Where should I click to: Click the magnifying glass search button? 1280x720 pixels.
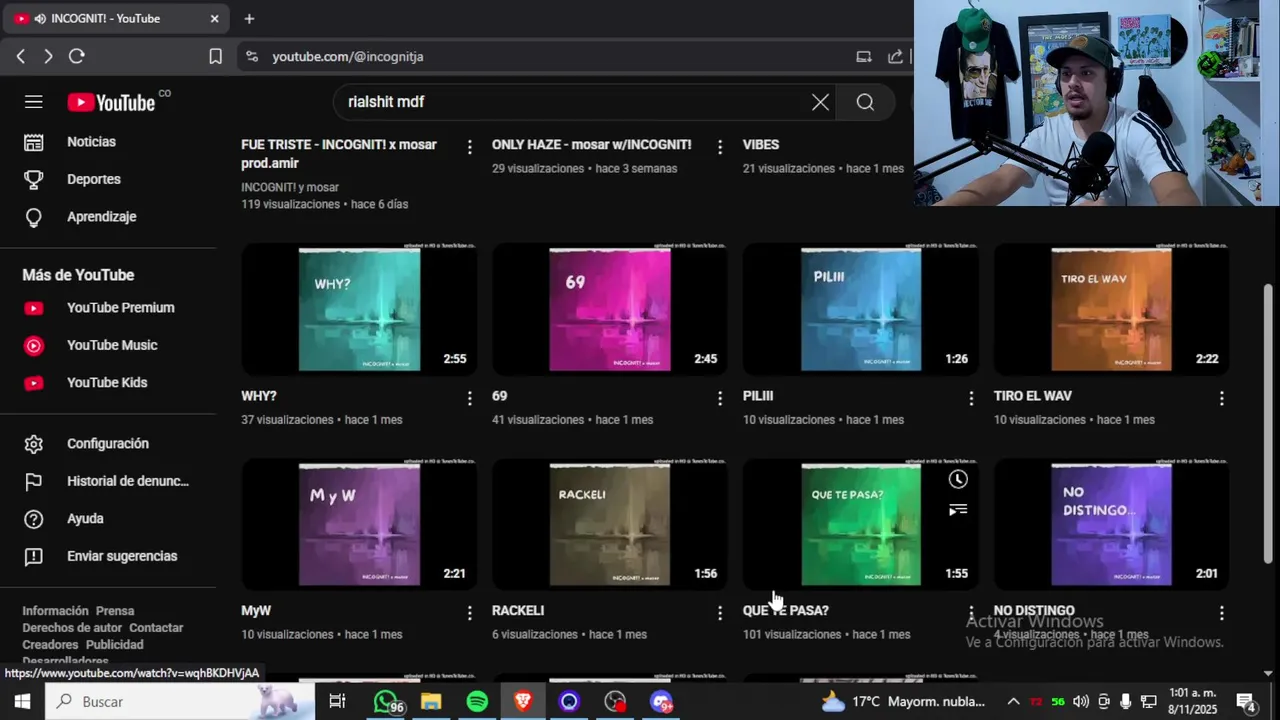pyautogui.click(x=865, y=102)
